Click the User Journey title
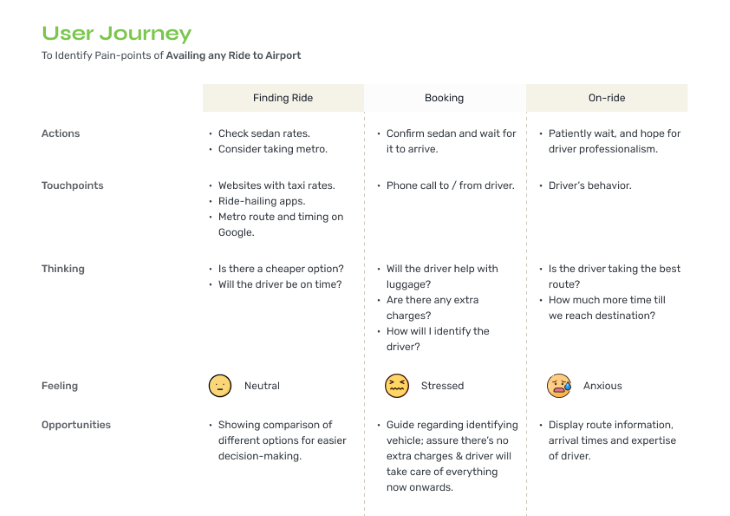 116,34
